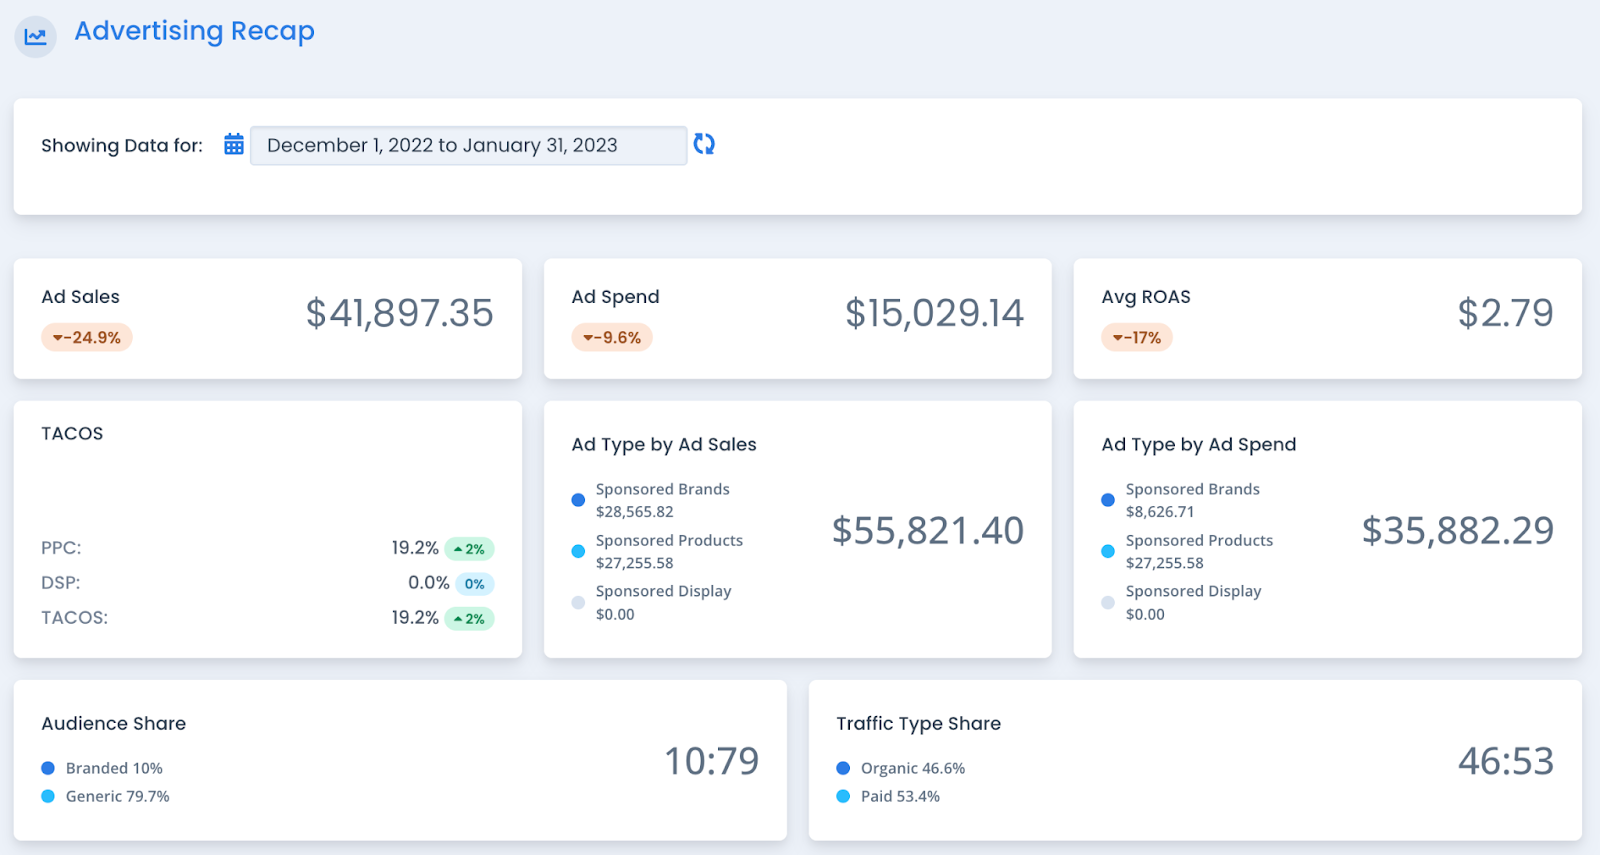Image resolution: width=1600 pixels, height=855 pixels.
Task: Click the TACOS 2% increase badge
Action: coord(469,619)
